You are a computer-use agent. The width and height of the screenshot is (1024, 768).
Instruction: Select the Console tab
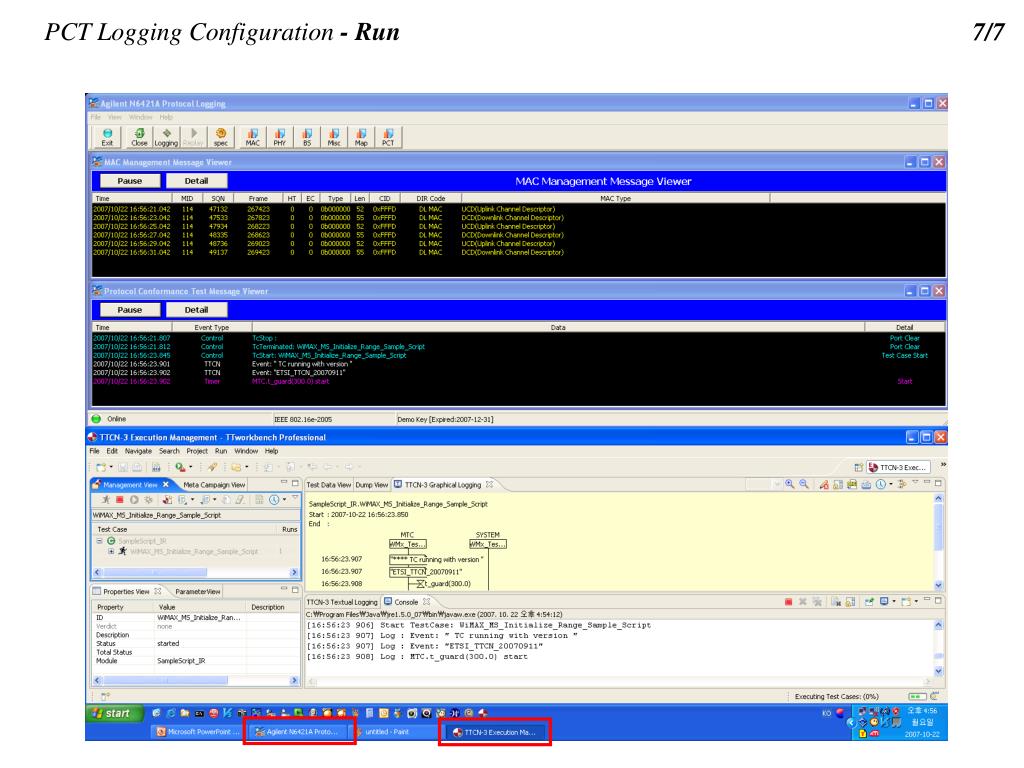click(x=406, y=602)
